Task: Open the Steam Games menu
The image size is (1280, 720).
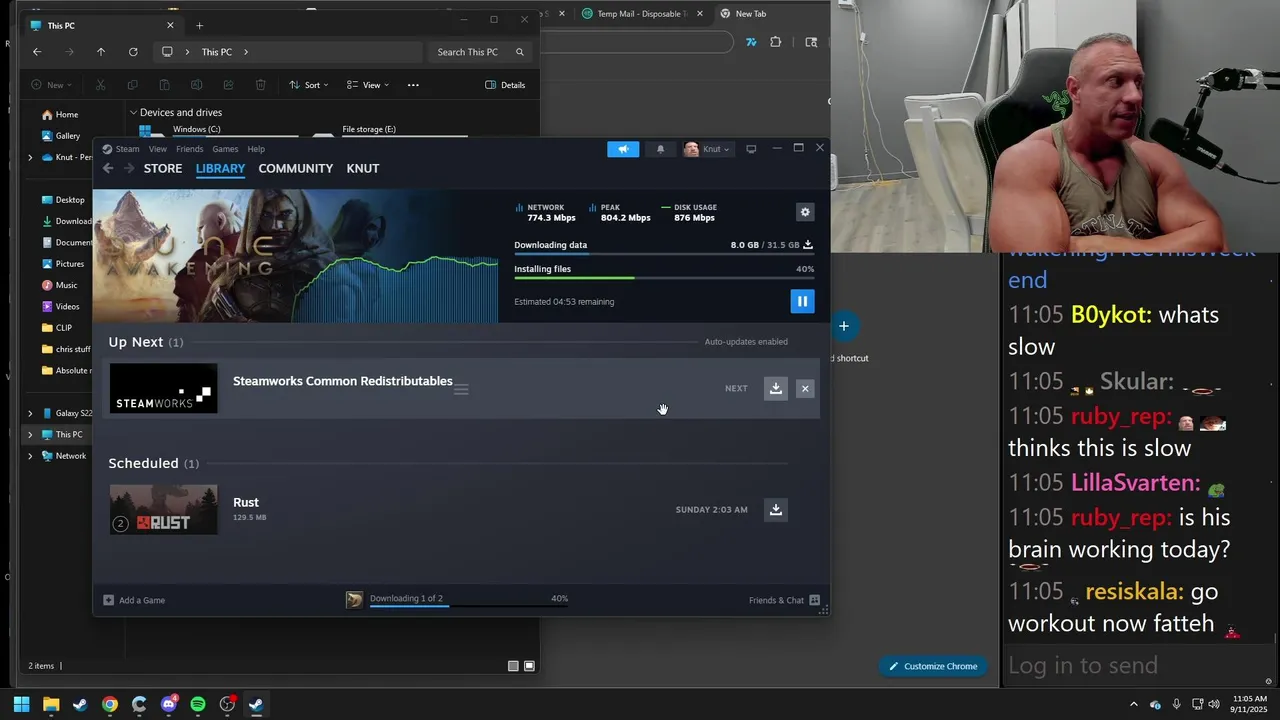Action: 225,149
